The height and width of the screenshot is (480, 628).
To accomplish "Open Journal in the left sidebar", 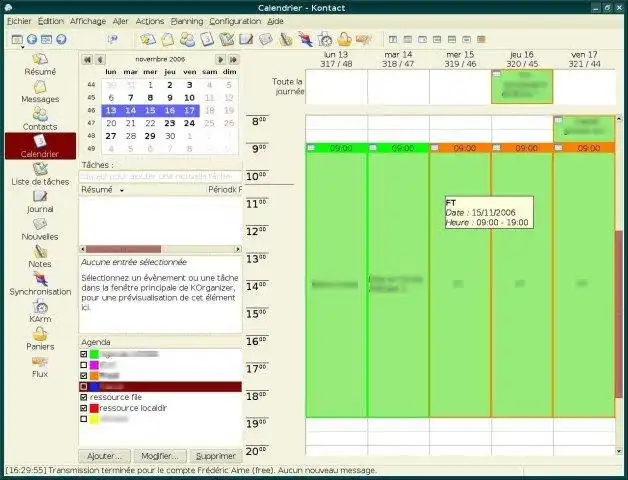I will click(40, 202).
